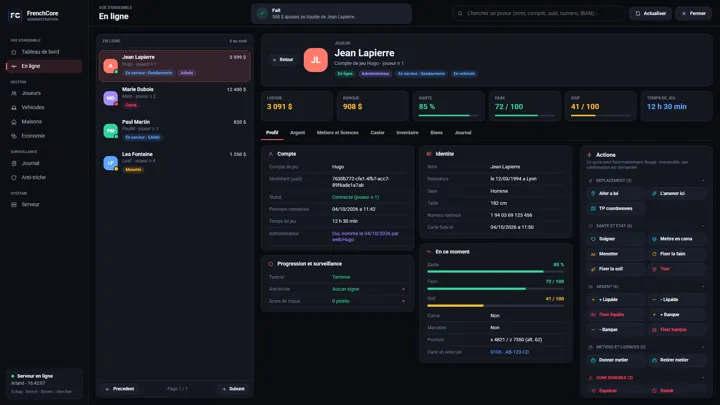The image size is (720, 405).
Task: Click the L'amener ici action
Action: point(677,193)
